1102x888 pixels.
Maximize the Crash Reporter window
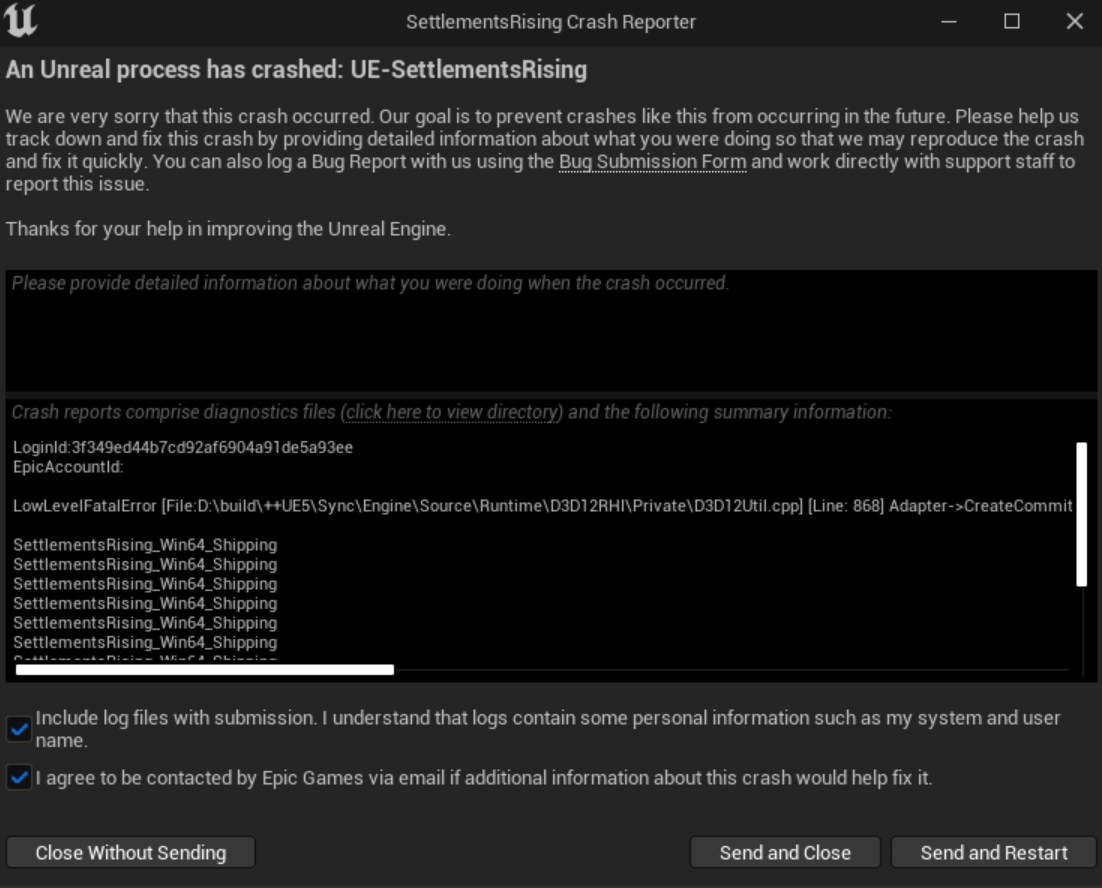pyautogui.click(x=1012, y=21)
